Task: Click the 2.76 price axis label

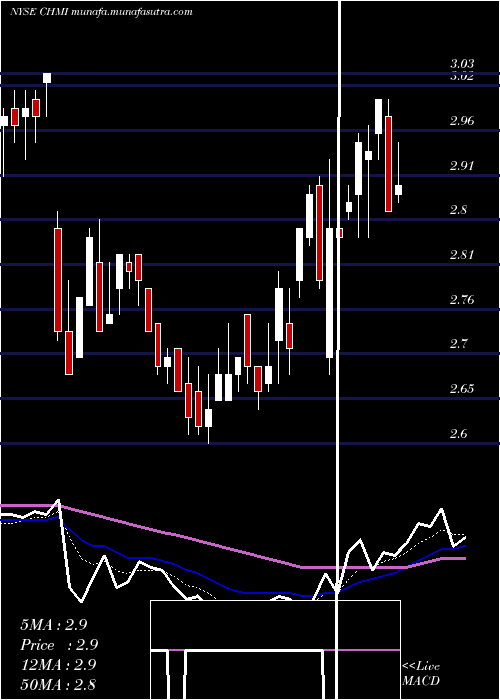Action: coord(462,300)
